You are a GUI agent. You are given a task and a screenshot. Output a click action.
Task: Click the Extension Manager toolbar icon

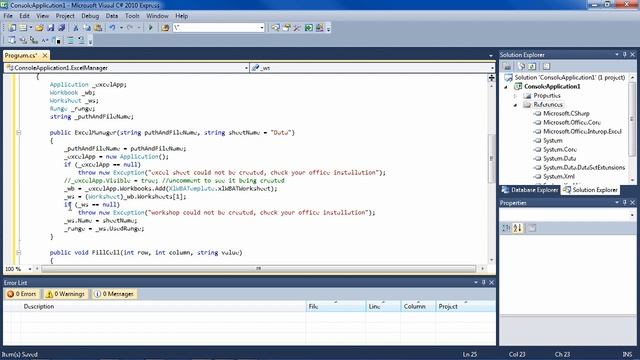pyautogui.click(x=320, y=28)
